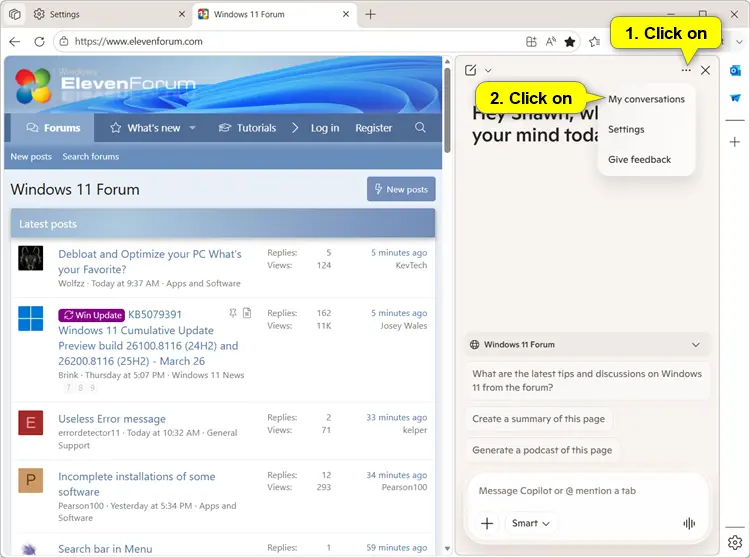Go to page 7 of the KB5079391 thread
This screenshot has height=558, width=750.
(x=68, y=388)
